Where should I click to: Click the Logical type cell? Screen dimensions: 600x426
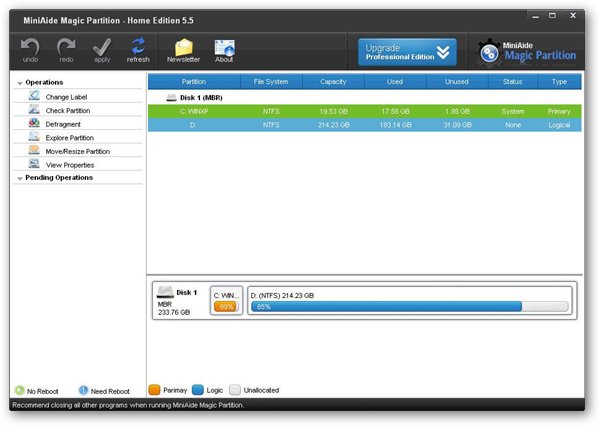coord(559,125)
